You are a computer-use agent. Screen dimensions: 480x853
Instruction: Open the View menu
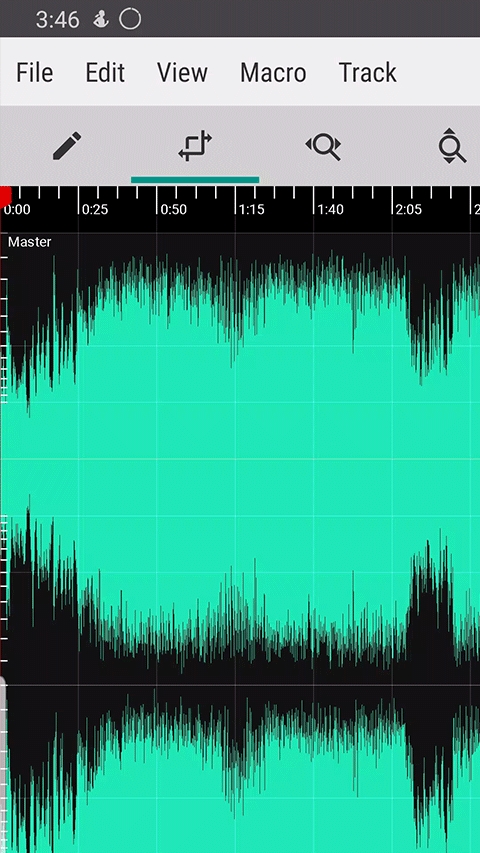point(182,72)
